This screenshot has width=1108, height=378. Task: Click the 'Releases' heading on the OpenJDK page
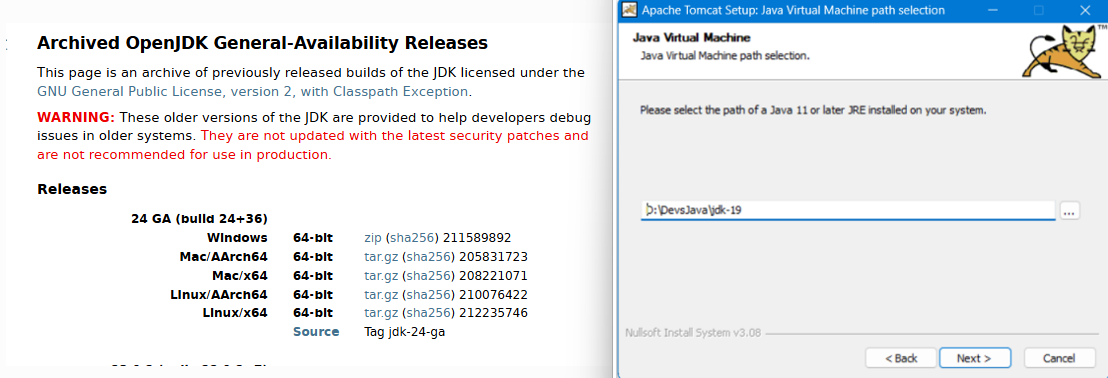(72, 189)
